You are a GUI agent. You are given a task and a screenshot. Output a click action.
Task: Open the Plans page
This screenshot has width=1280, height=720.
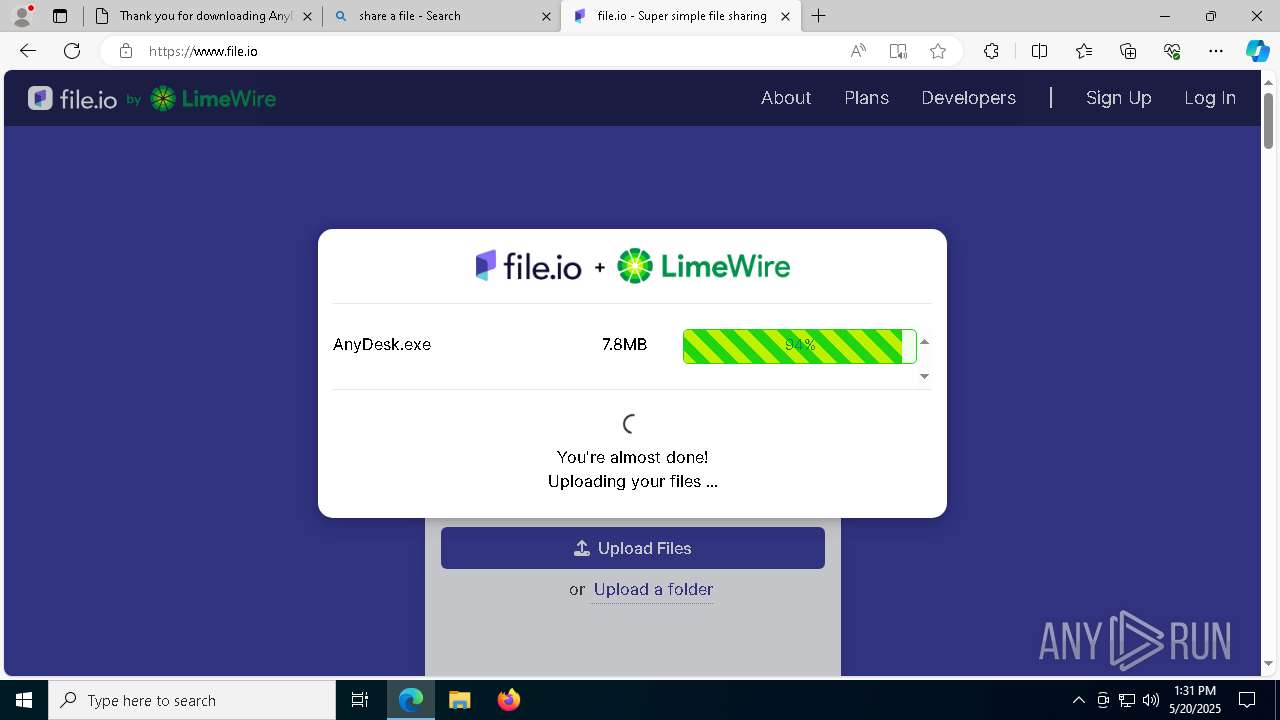pyautogui.click(x=866, y=98)
